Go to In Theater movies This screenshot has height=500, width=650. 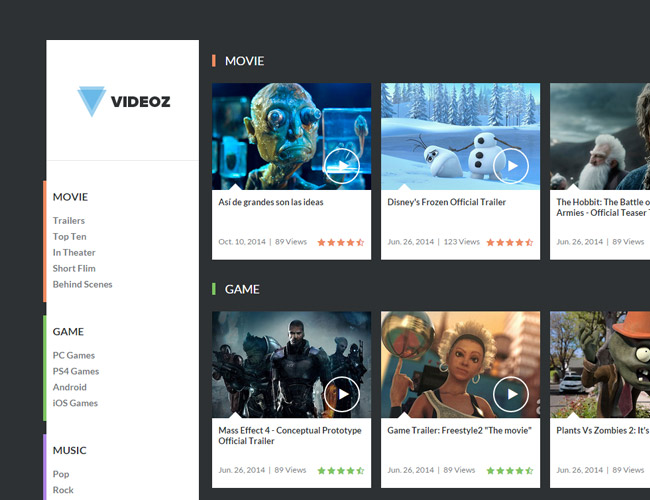point(74,252)
